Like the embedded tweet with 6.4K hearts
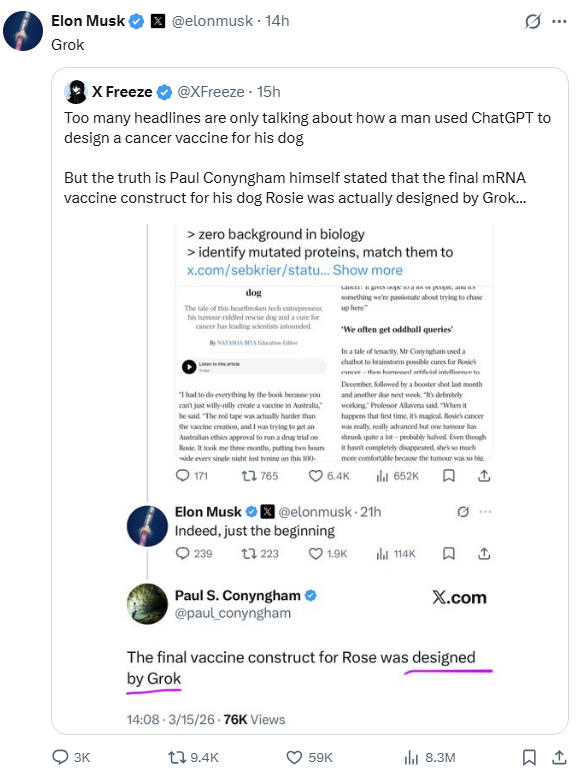 pyautogui.click(x=329, y=476)
